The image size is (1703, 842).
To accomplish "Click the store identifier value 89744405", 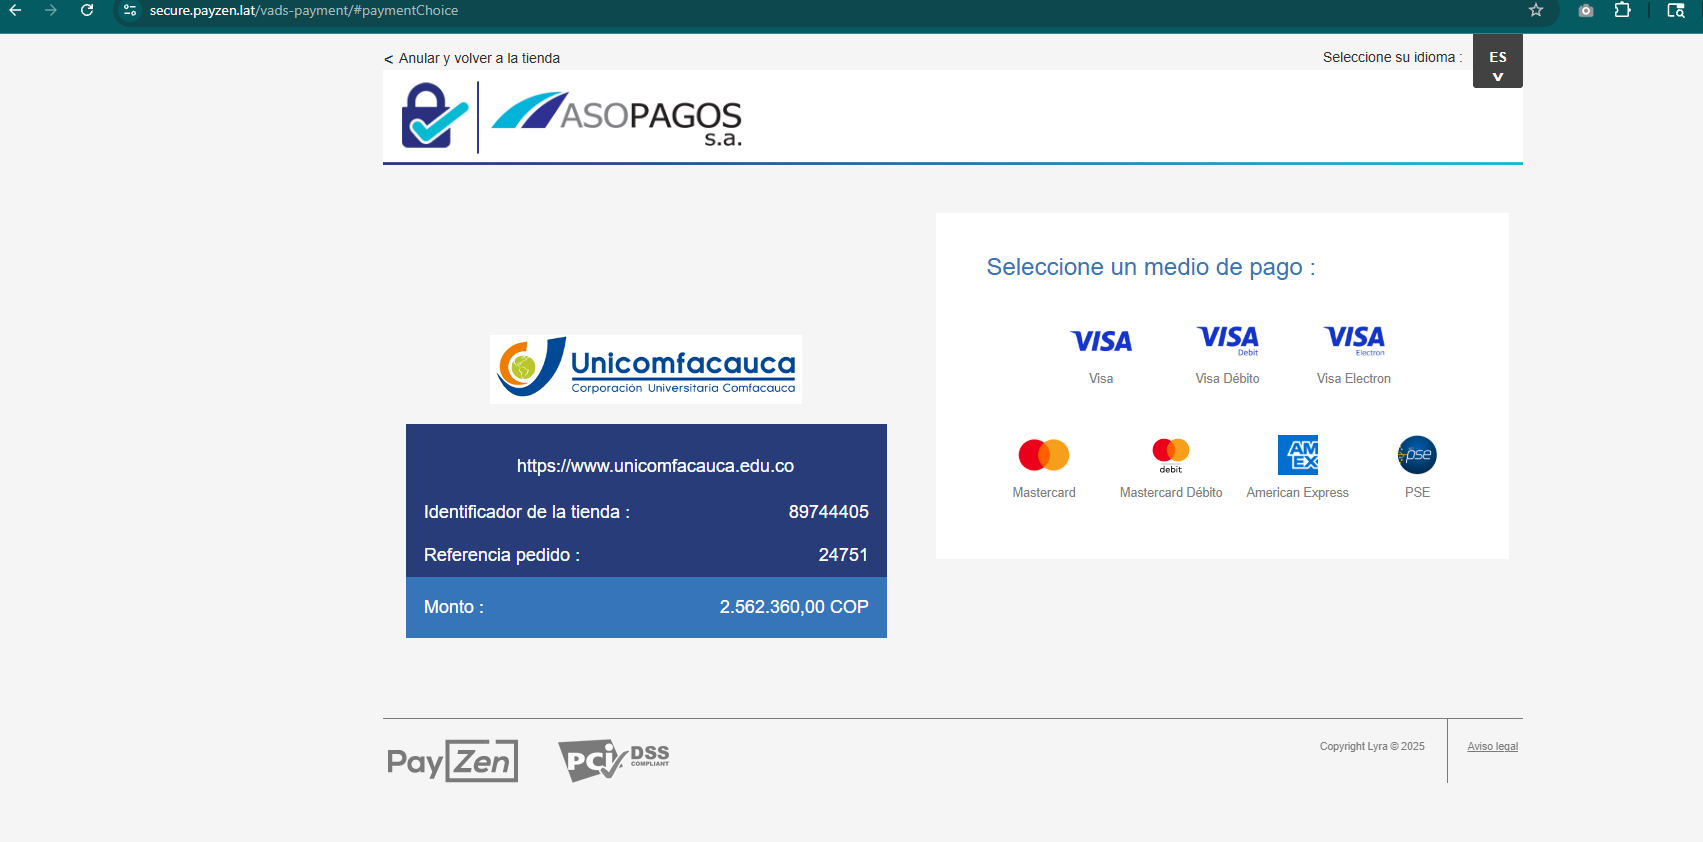I will point(828,512).
